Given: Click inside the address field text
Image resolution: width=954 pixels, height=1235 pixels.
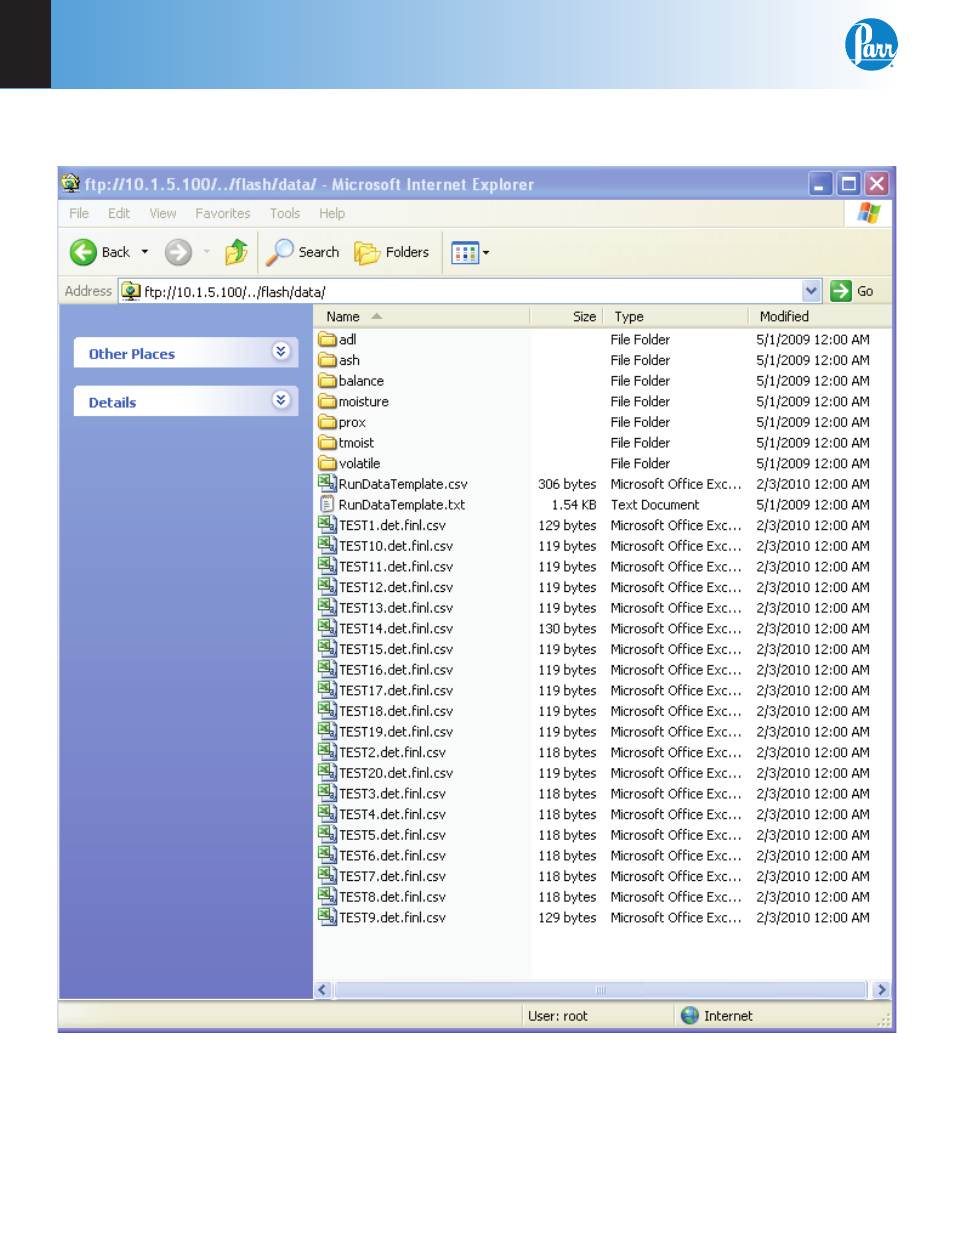Looking at the screenshot, I should pos(235,292).
